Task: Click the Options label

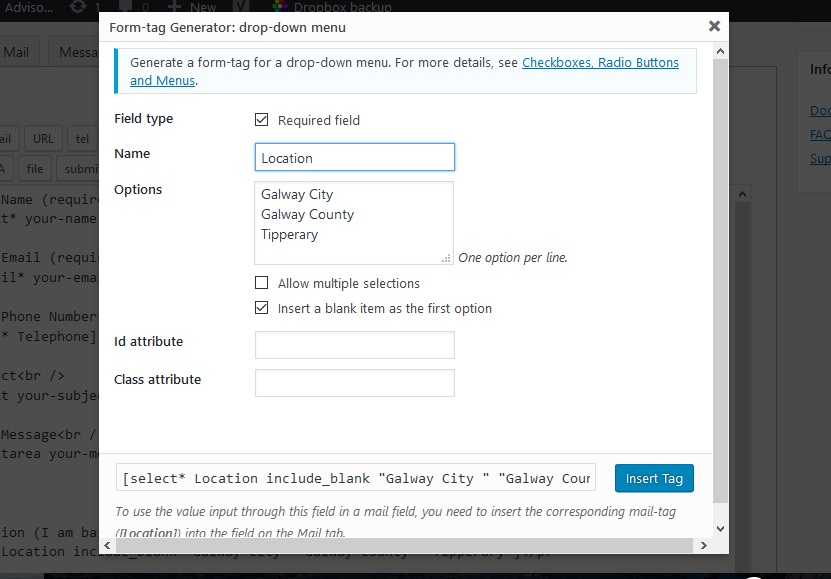Action: pyautogui.click(x=138, y=190)
